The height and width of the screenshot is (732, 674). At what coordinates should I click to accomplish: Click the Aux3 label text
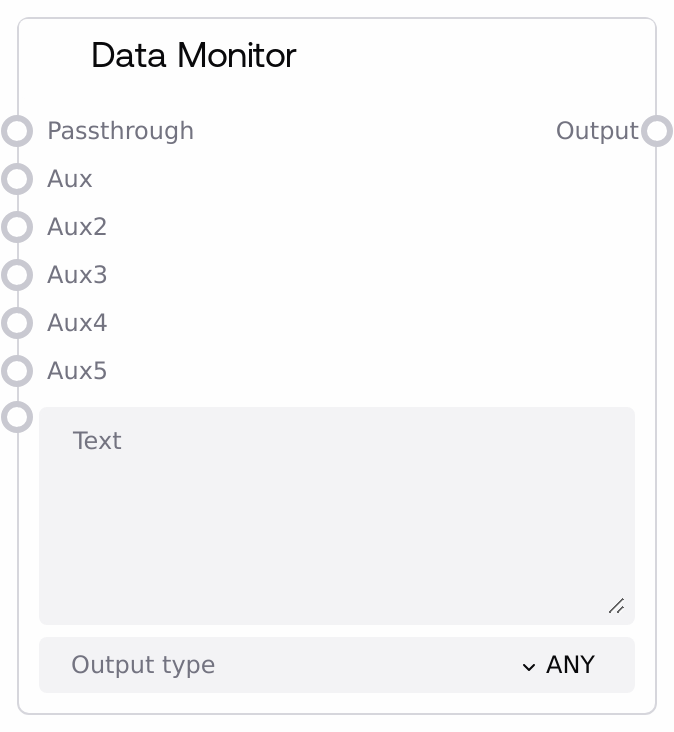click(x=77, y=275)
